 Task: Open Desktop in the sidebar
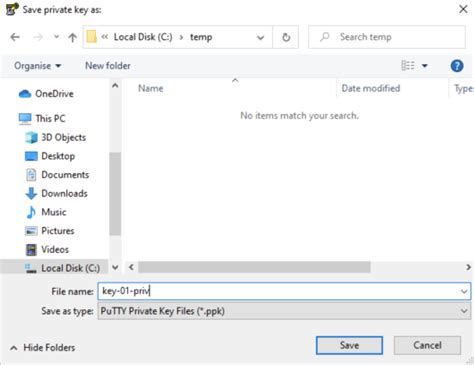[x=50, y=156]
